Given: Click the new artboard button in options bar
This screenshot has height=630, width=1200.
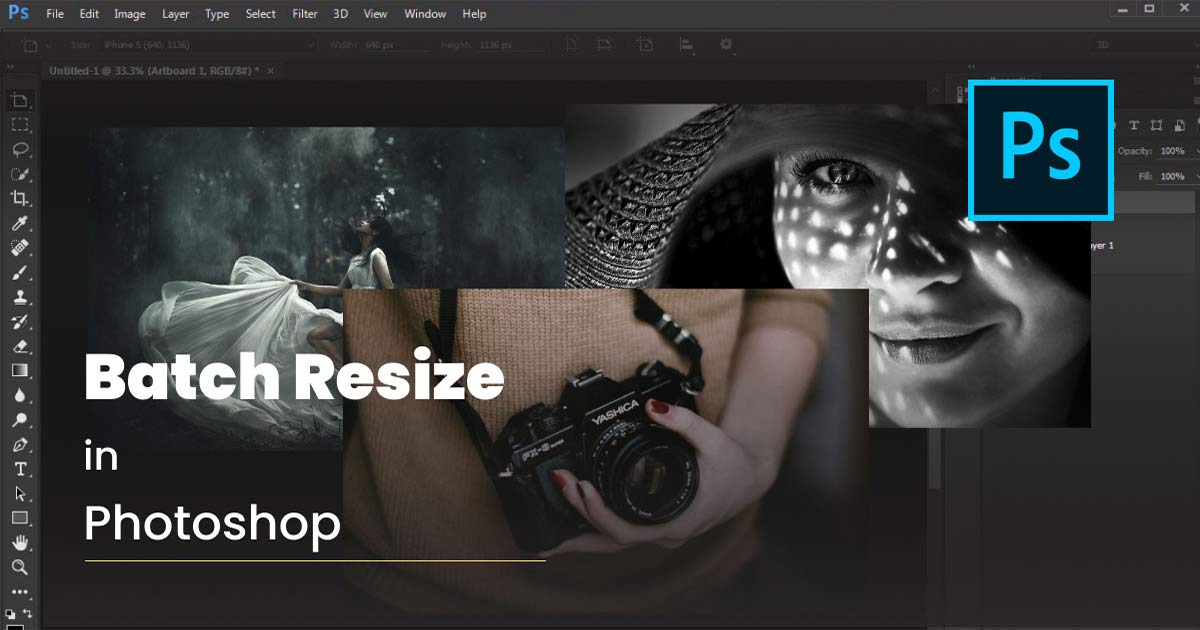Looking at the screenshot, I should [646, 45].
